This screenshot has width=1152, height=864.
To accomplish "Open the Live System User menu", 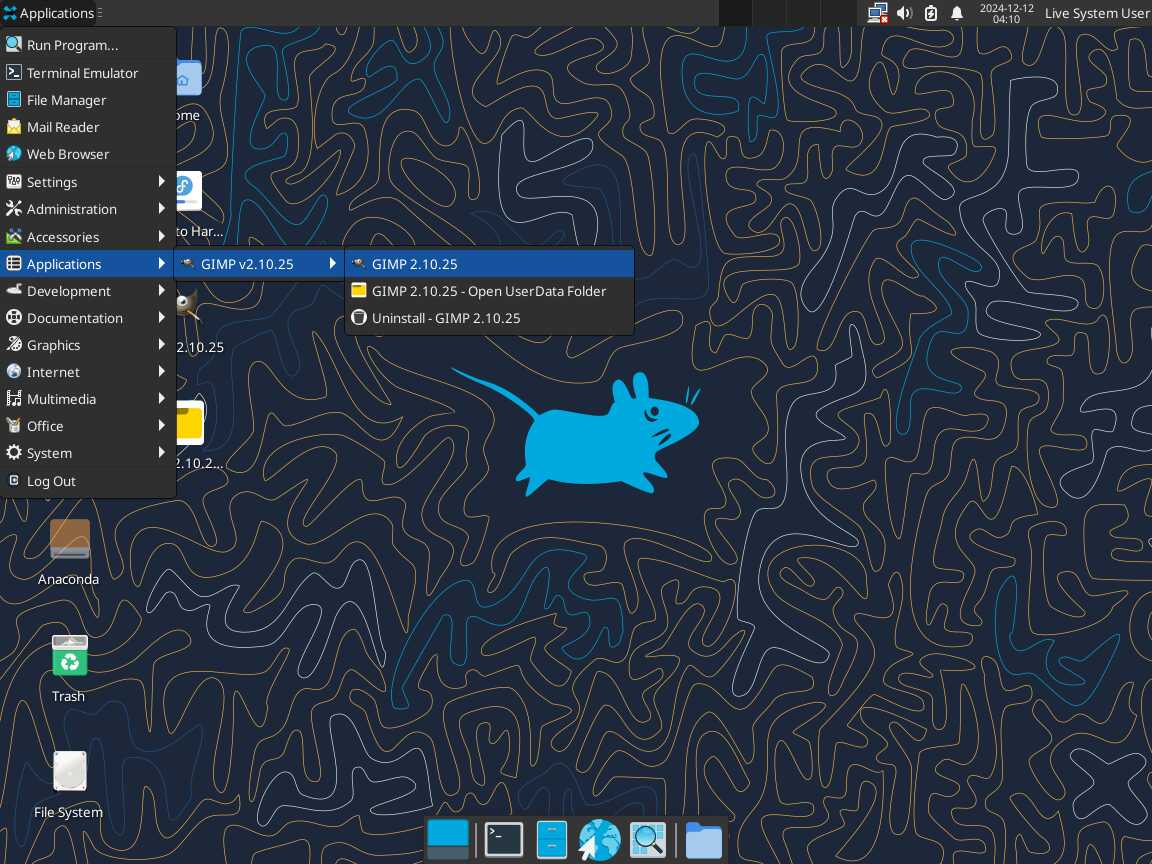I will [1096, 13].
